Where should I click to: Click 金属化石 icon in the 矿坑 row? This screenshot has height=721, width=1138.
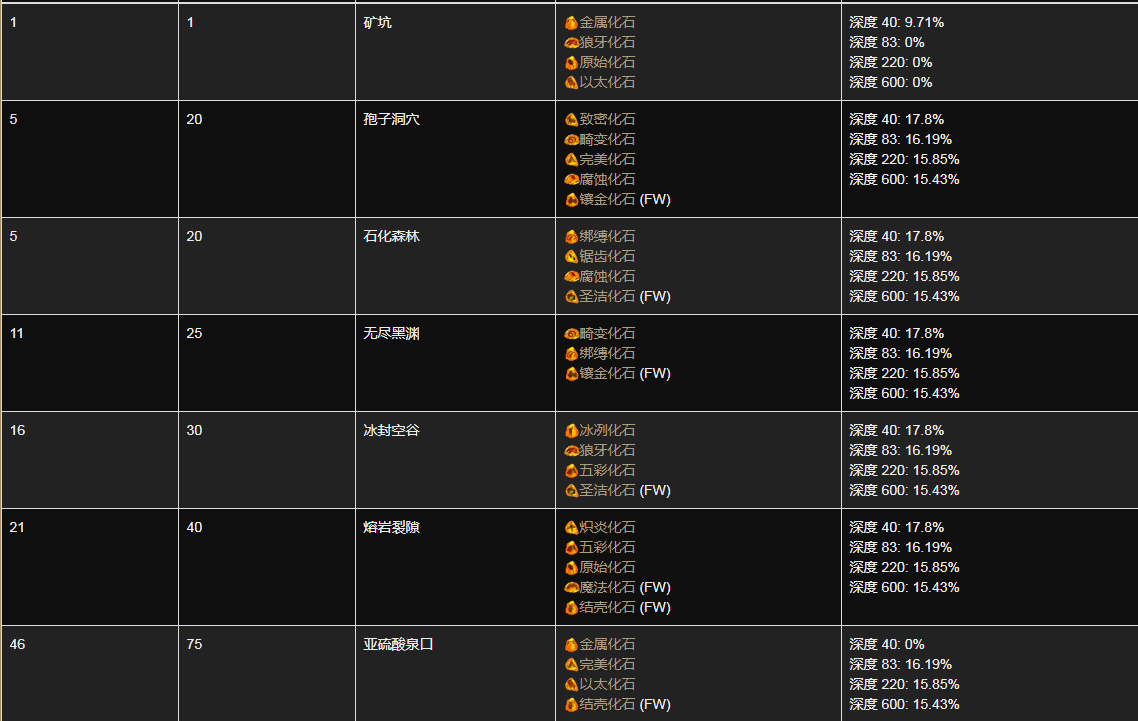point(571,22)
